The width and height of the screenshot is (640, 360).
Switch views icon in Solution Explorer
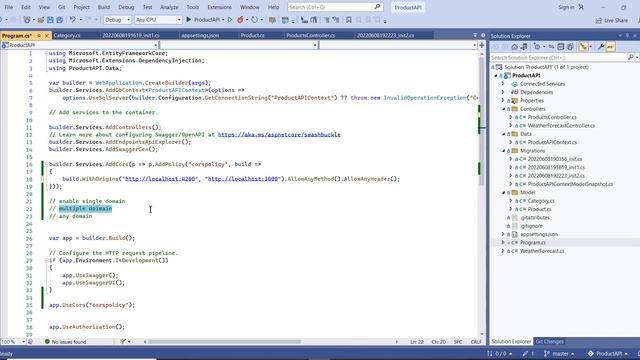[x=524, y=47]
